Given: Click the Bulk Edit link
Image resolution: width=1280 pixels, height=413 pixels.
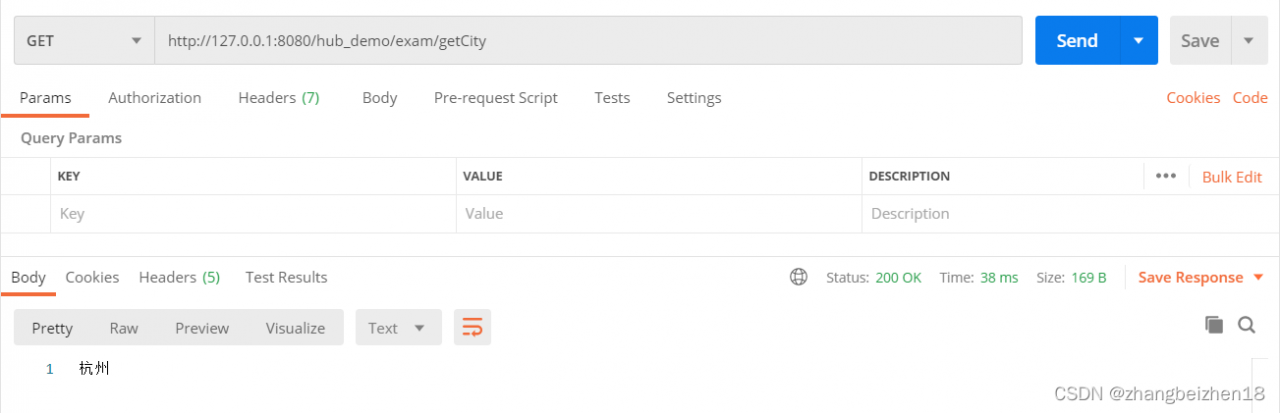Looking at the screenshot, I should [1232, 177].
